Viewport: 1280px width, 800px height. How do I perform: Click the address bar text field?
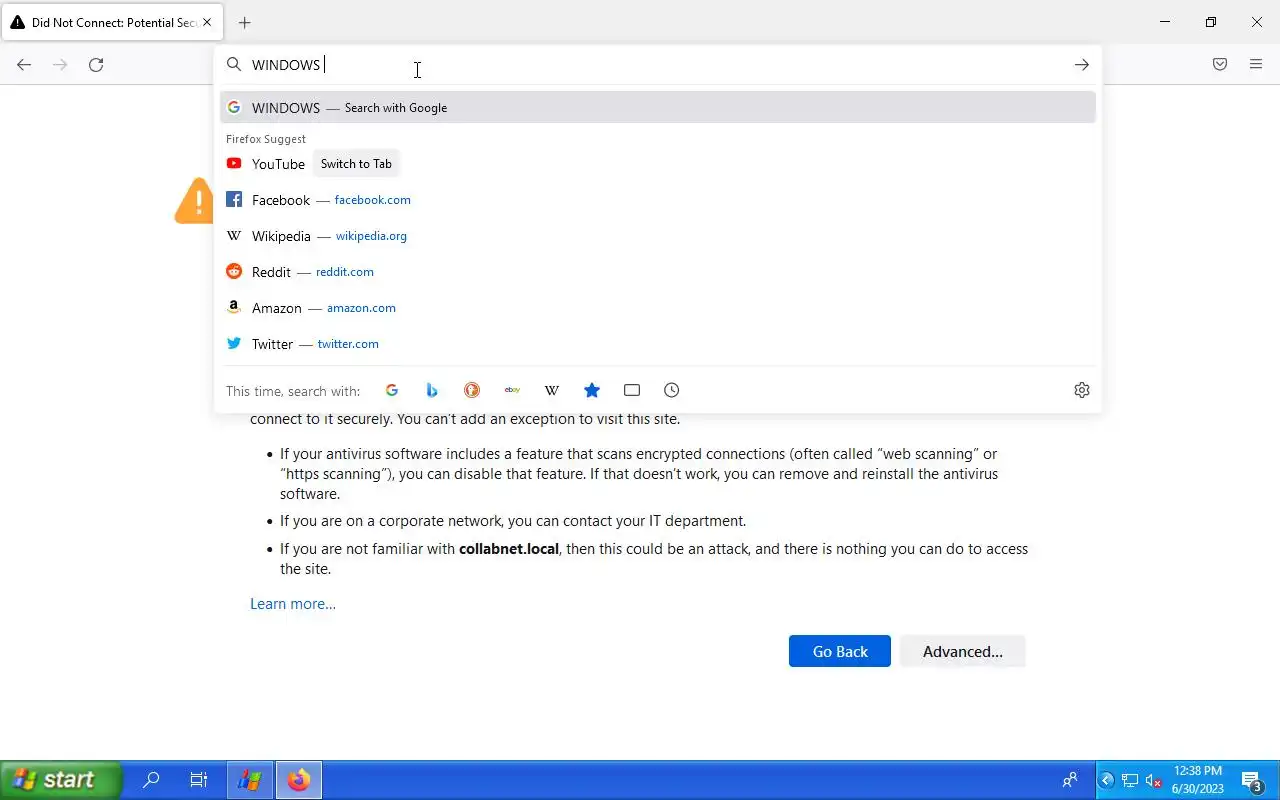click(x=660, y=65)
